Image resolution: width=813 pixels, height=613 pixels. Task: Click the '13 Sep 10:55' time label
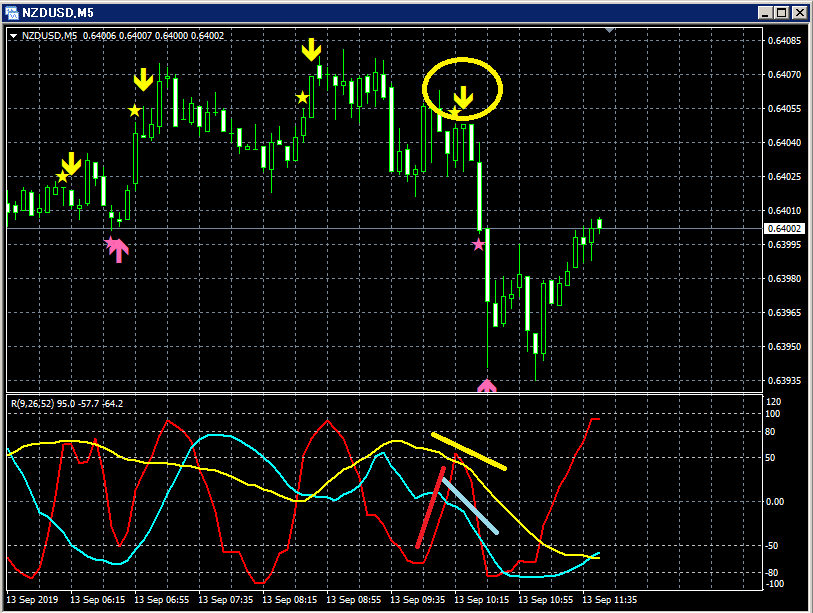(x=546, y=600)
